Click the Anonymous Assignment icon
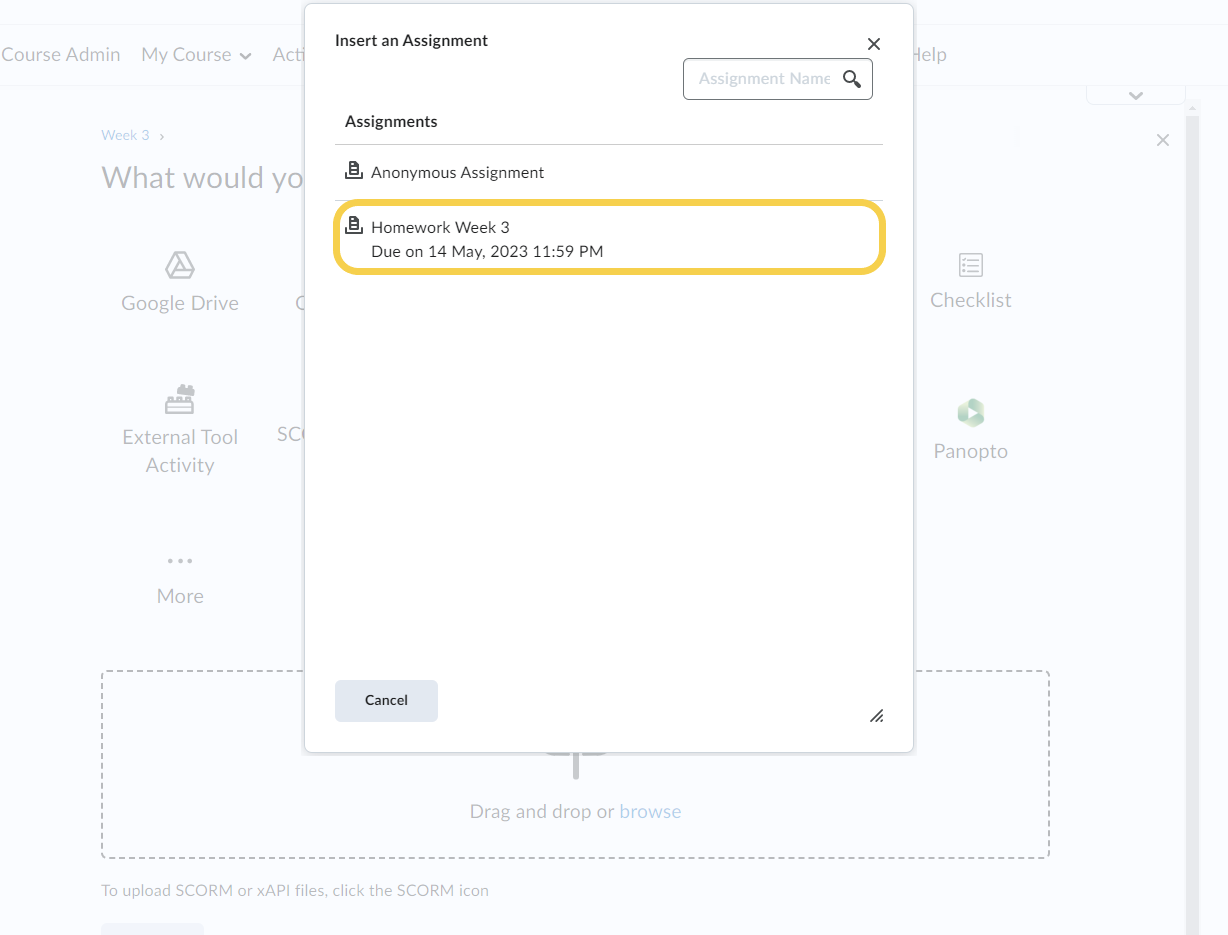The image size is (1228, 935). 353,171
